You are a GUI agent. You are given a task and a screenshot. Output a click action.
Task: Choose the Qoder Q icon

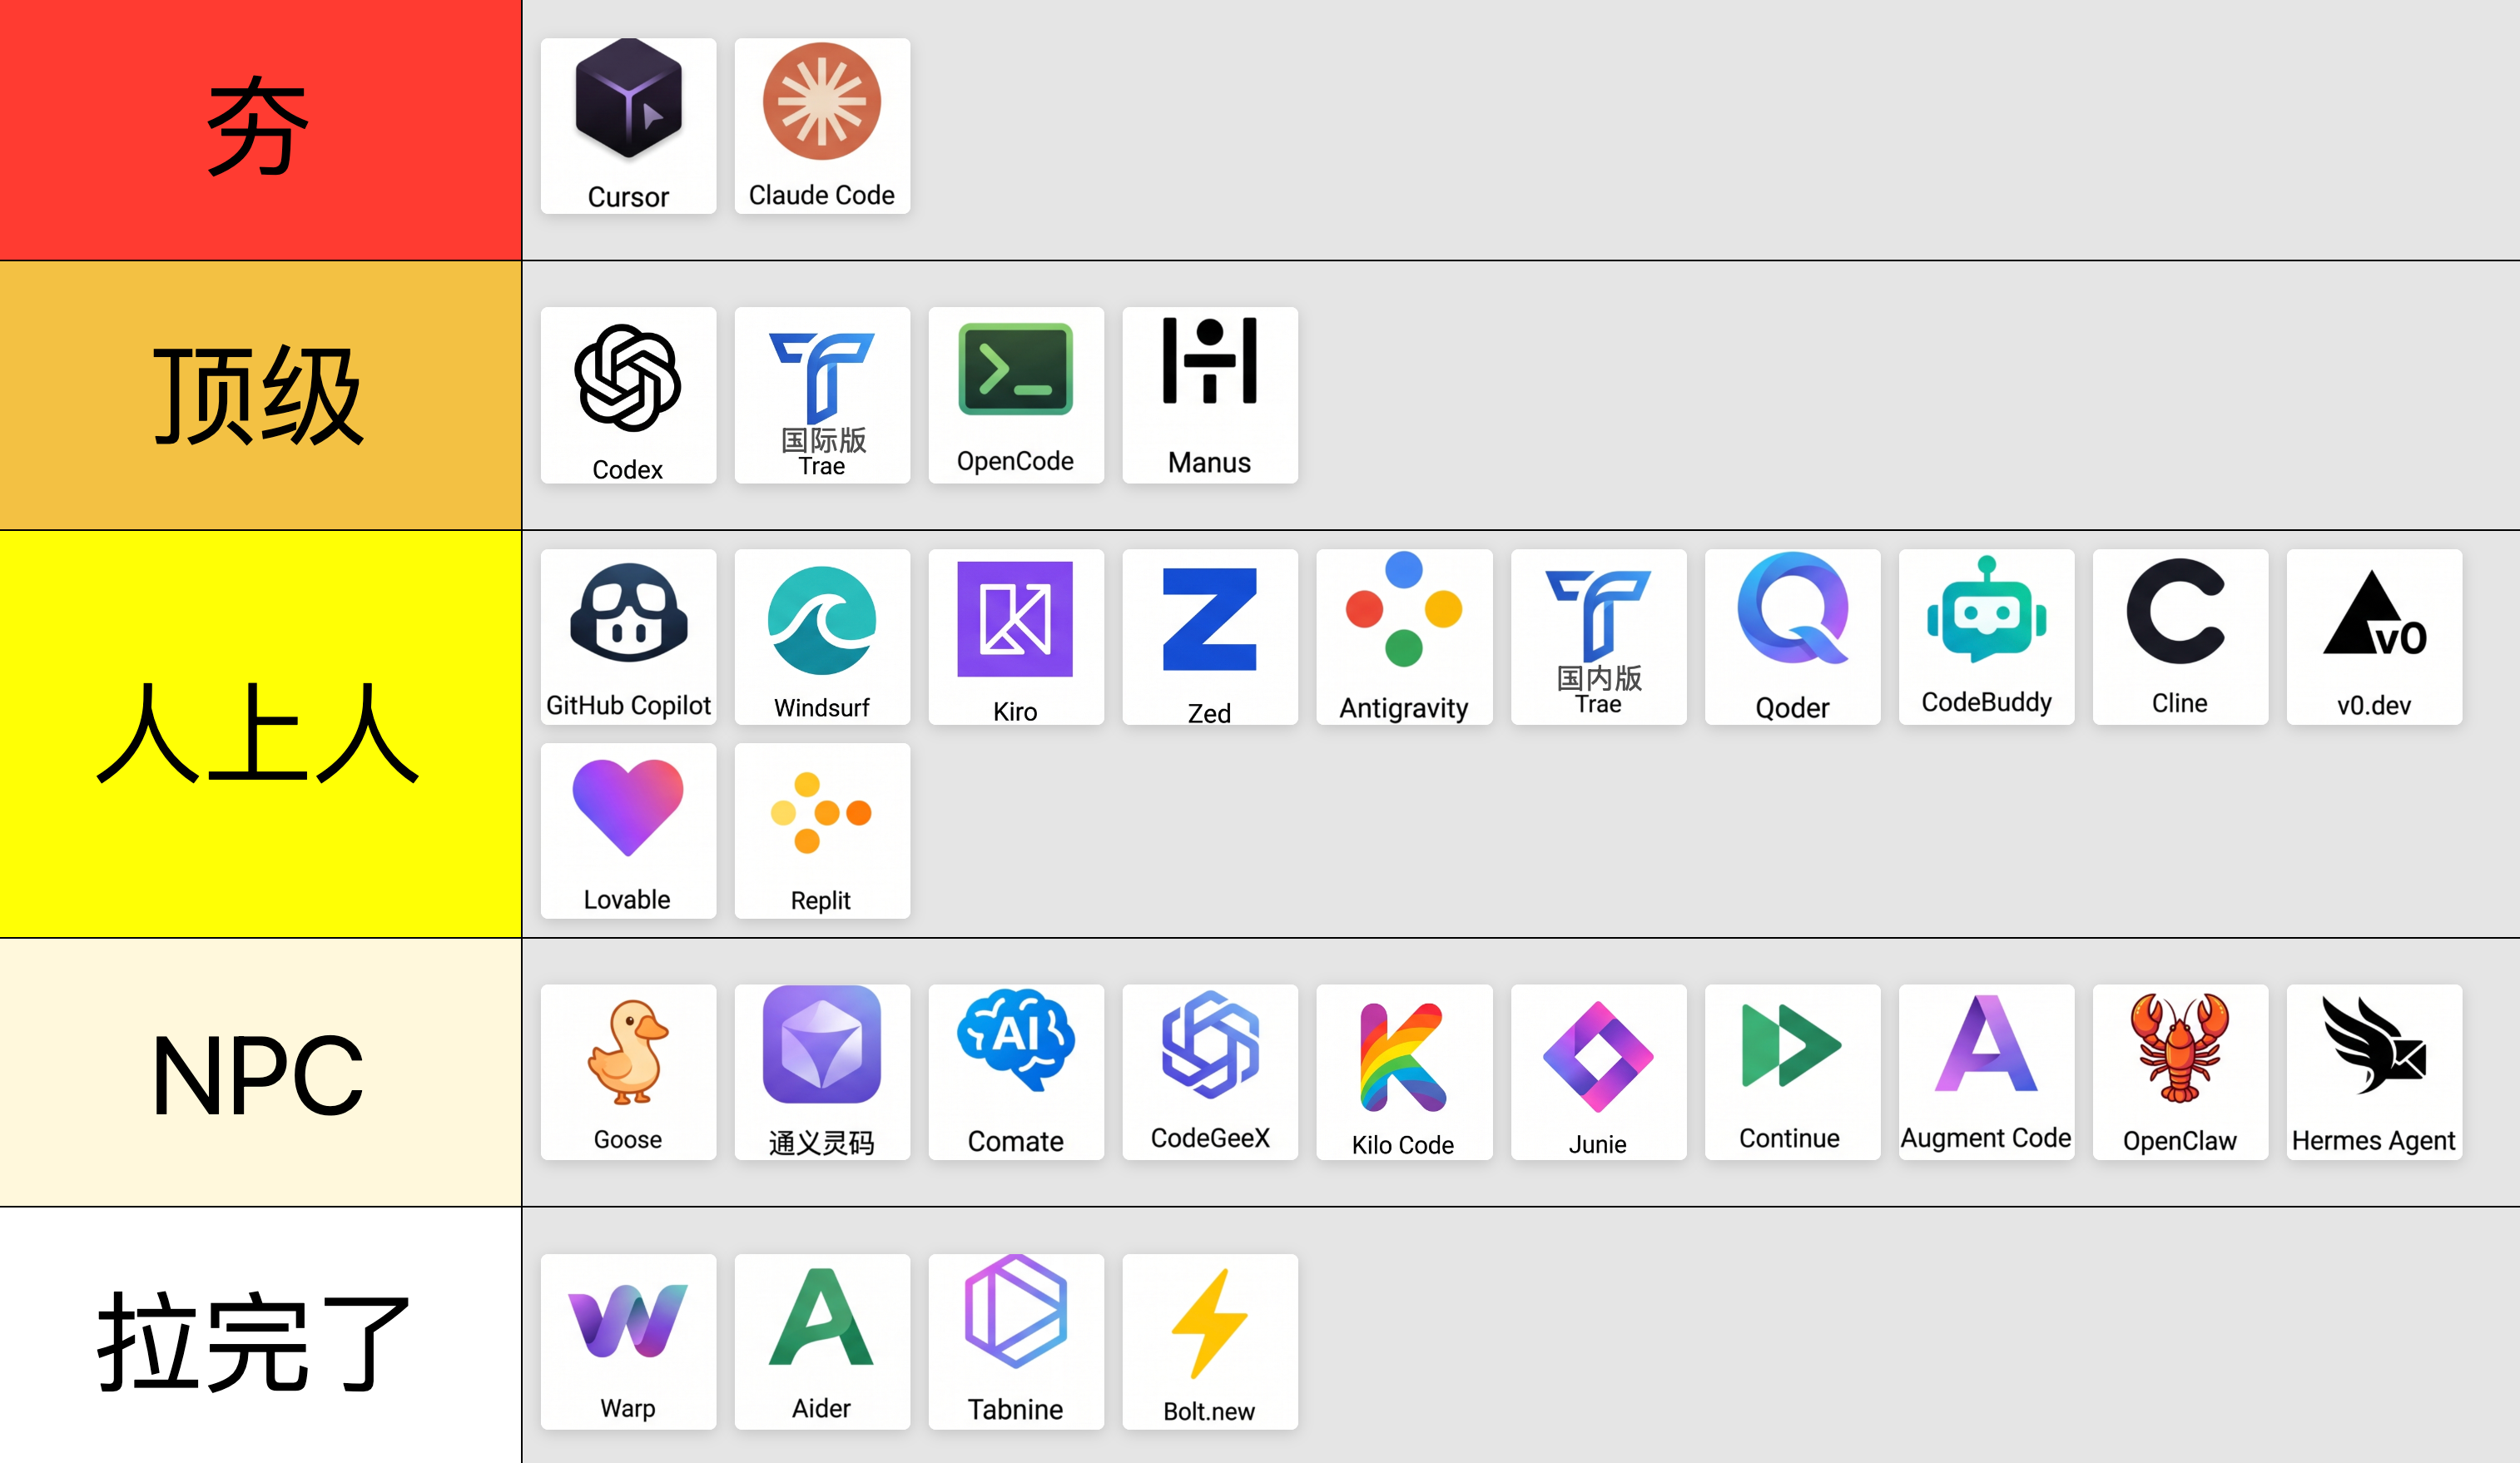[x=1792, y=637]
